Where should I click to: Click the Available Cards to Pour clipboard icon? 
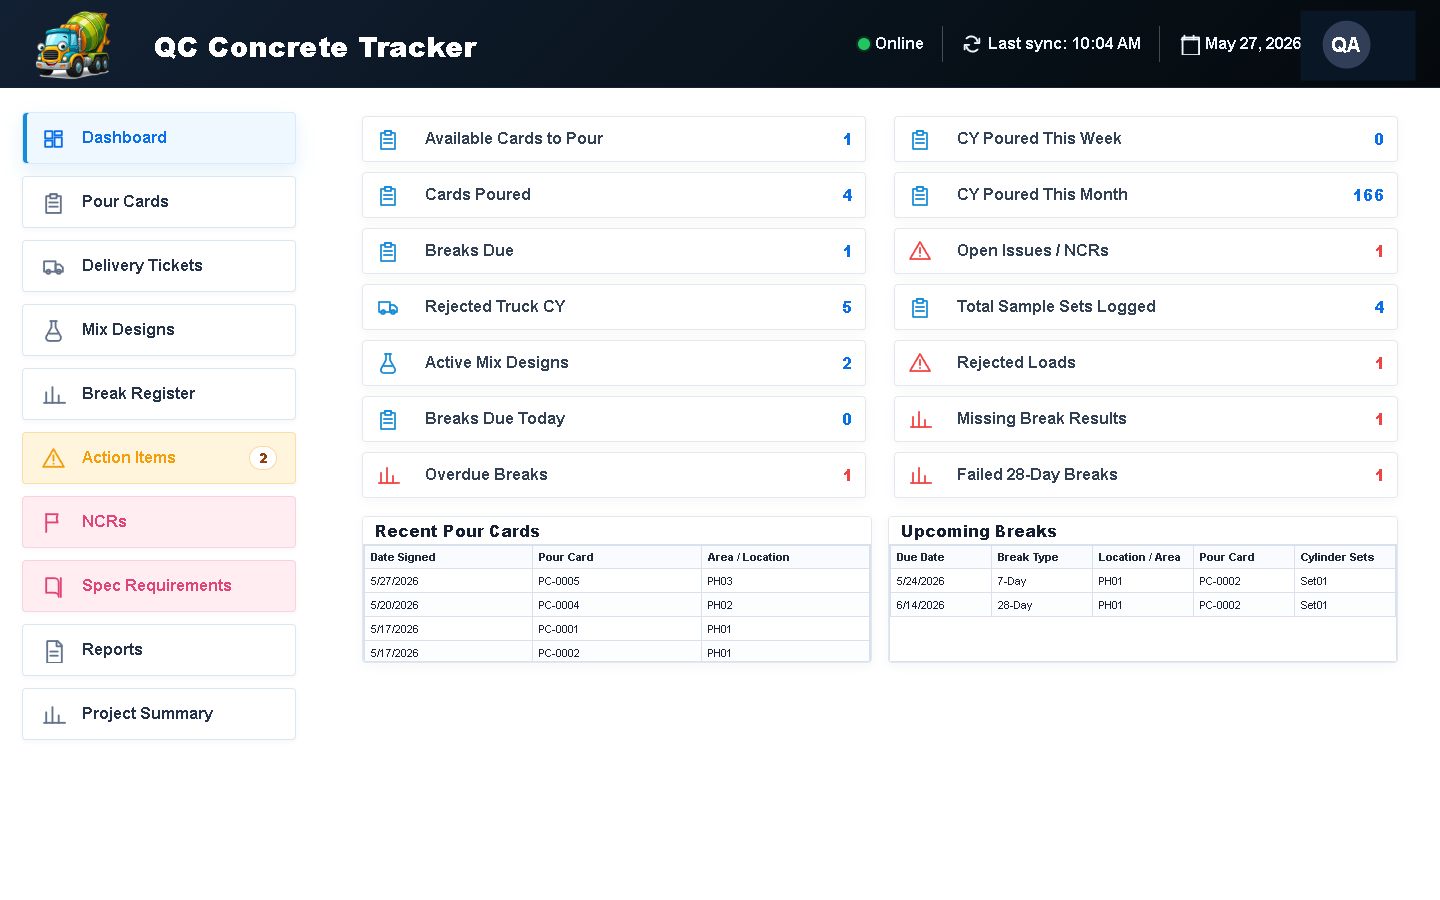coord(388,139)
